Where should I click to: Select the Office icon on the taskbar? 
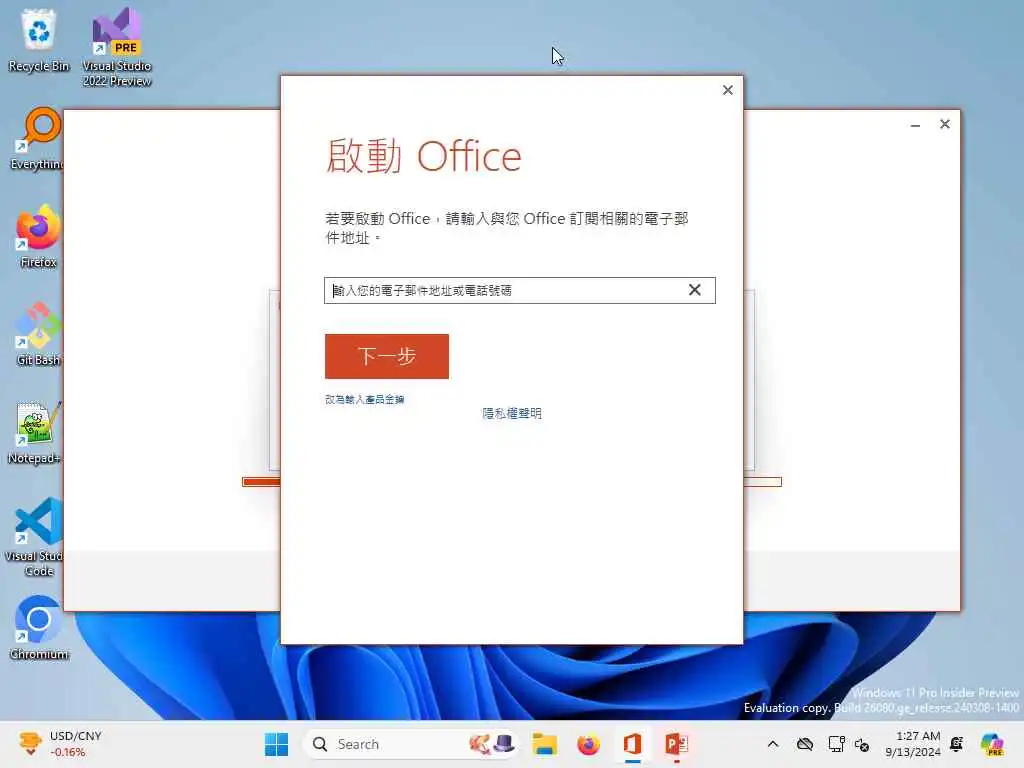[632, 744]
